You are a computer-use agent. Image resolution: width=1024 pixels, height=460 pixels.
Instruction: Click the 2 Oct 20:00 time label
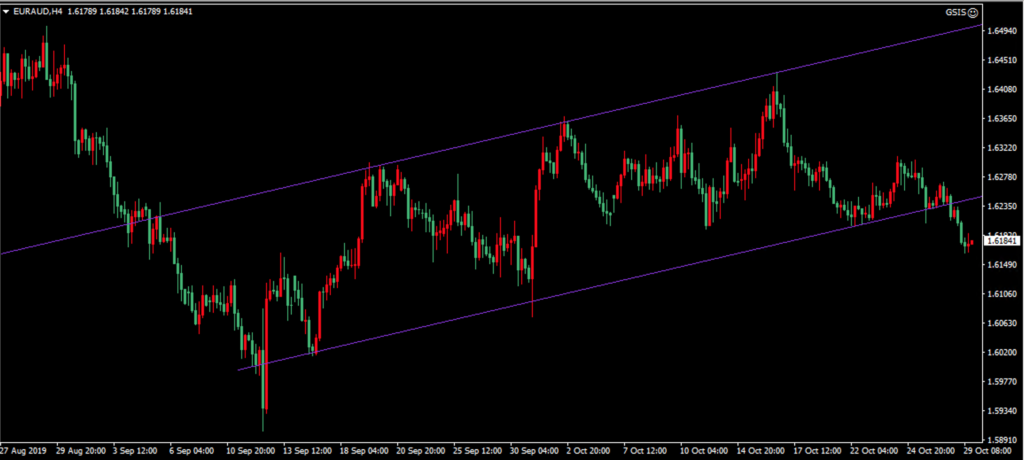(x=590, y=452)
